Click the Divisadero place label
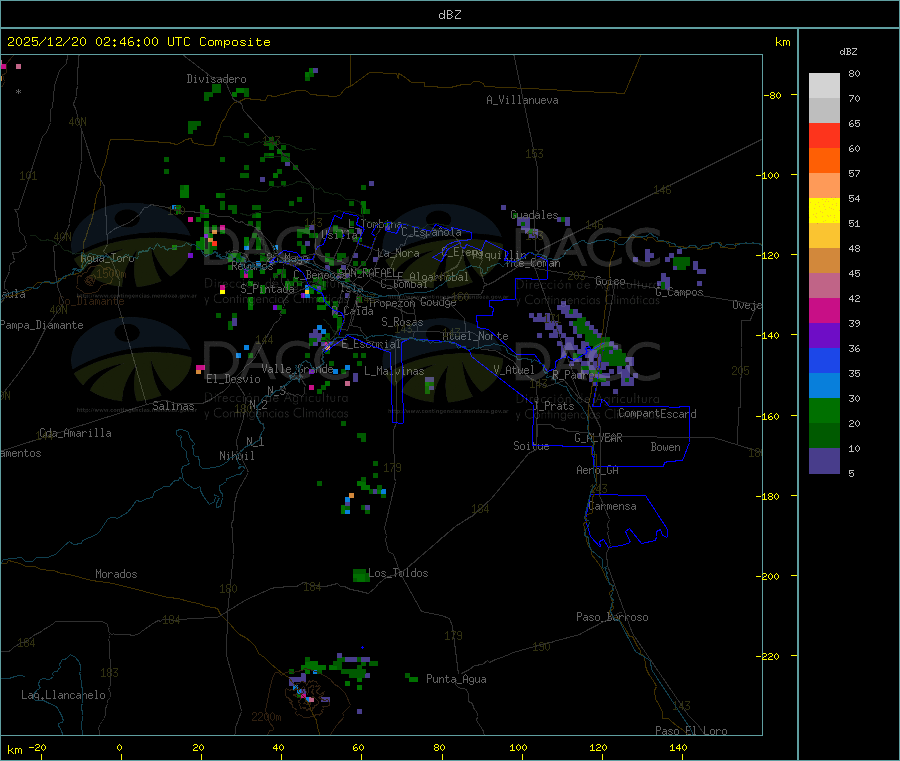The height and width of the screenshot is (761, 900). (x=216, y=79)
